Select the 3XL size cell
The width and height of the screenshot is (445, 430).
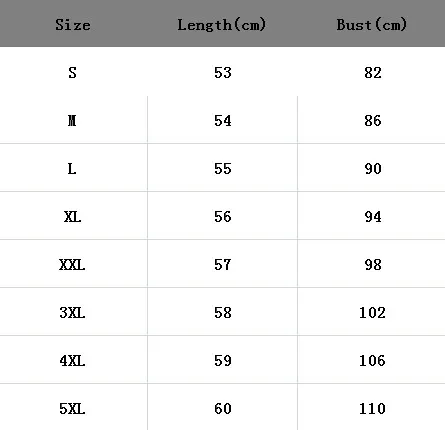pos(72,313)
